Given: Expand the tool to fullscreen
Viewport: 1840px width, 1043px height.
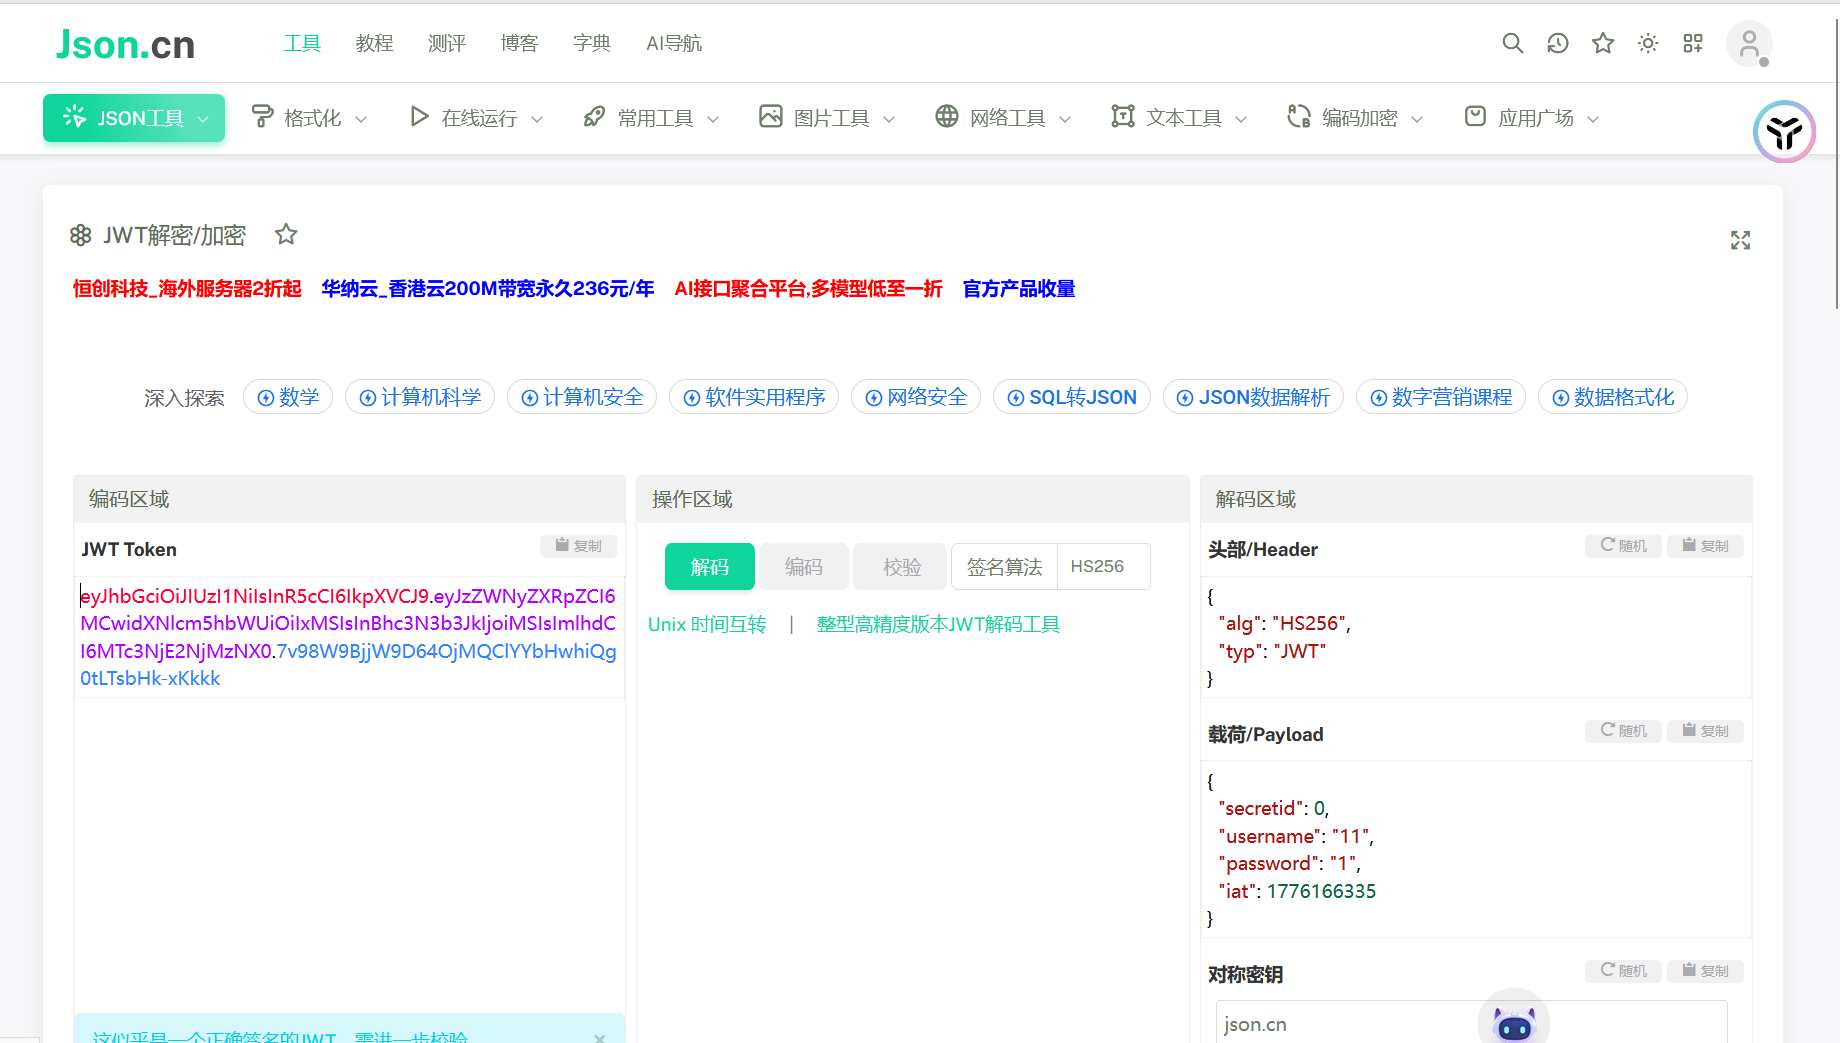Looking at the screenshot, I should click(x=1740, y=240).
